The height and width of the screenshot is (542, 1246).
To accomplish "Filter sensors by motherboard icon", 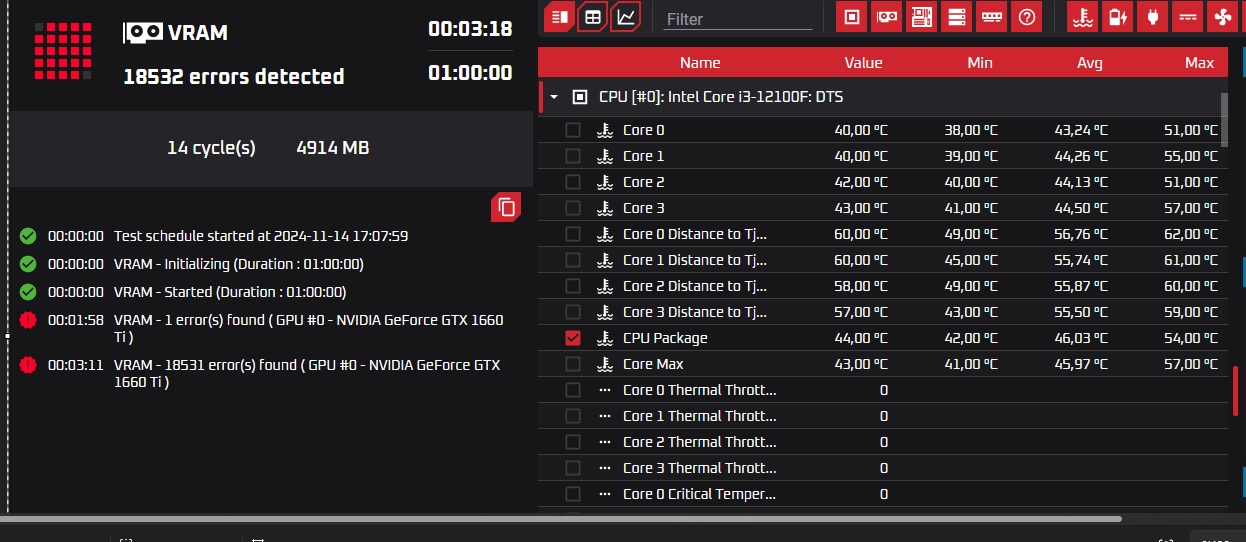I will tap(922, 17).
